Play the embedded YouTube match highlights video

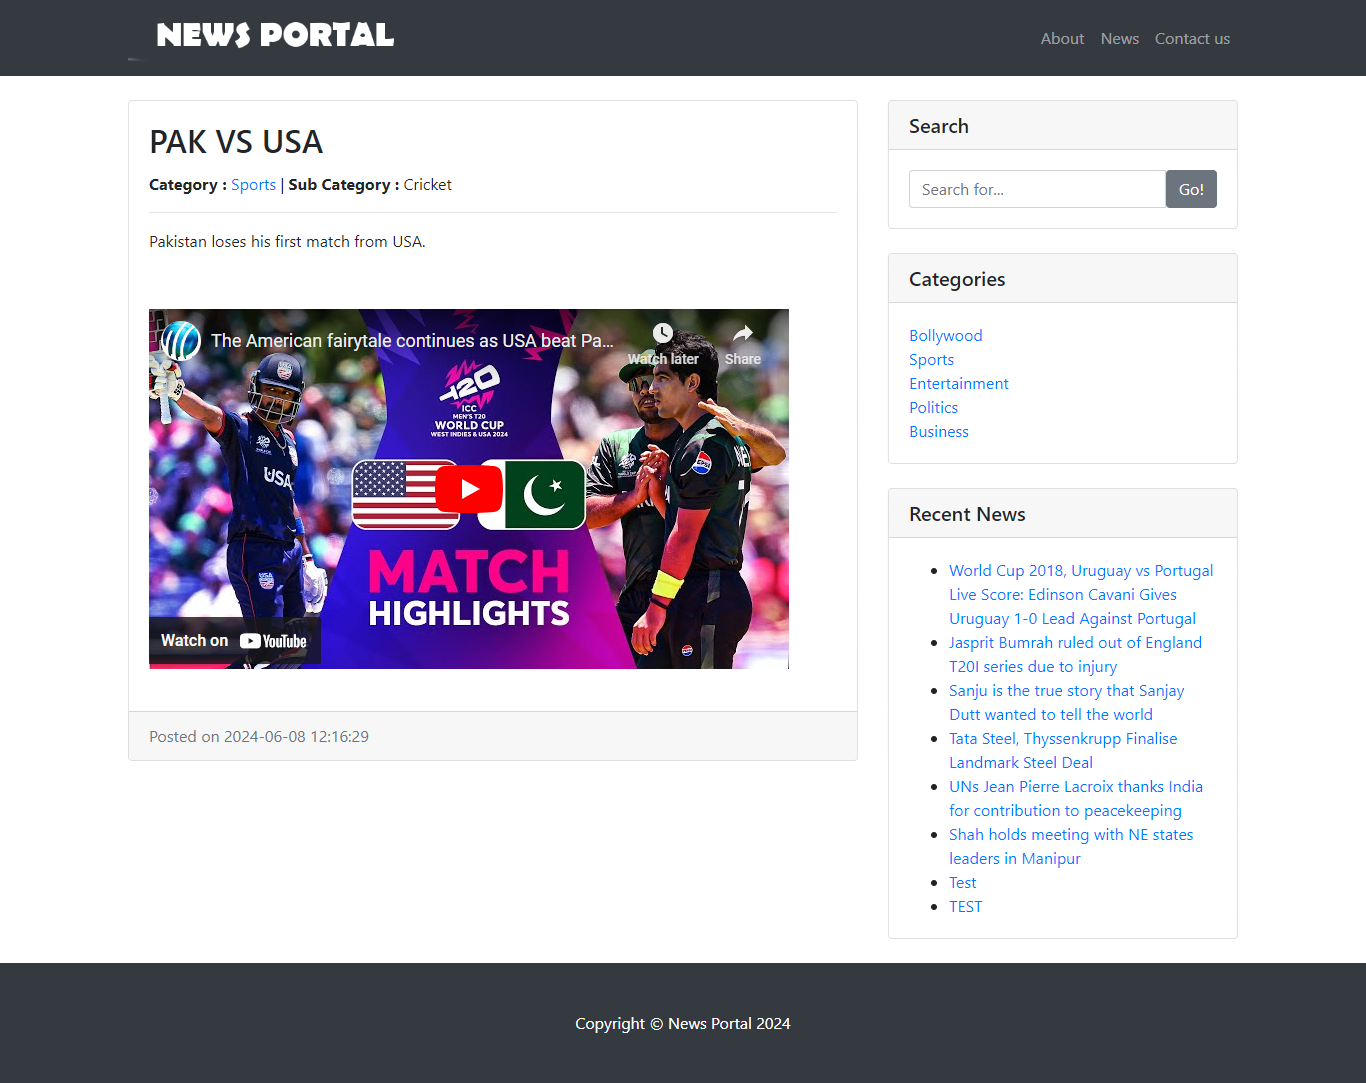468,489
